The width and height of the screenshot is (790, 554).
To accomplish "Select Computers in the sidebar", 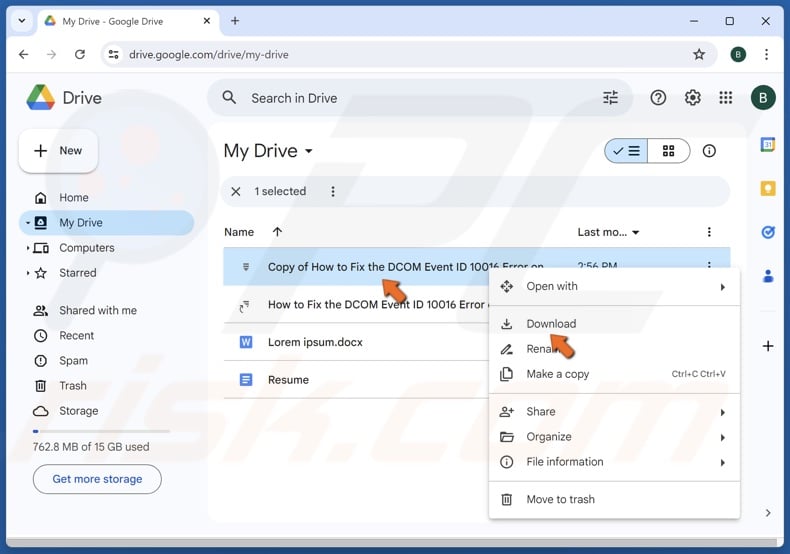I will tap(106, 248).
